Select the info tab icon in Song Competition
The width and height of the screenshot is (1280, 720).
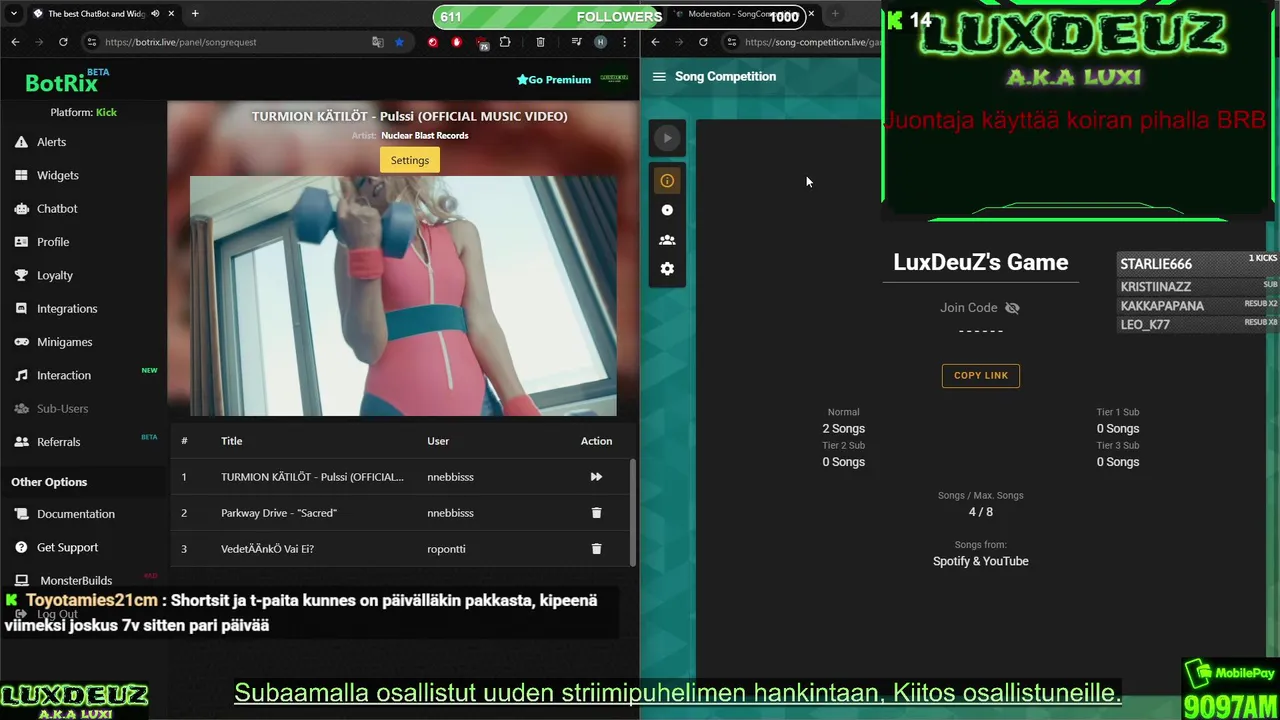tap(667, 180)
